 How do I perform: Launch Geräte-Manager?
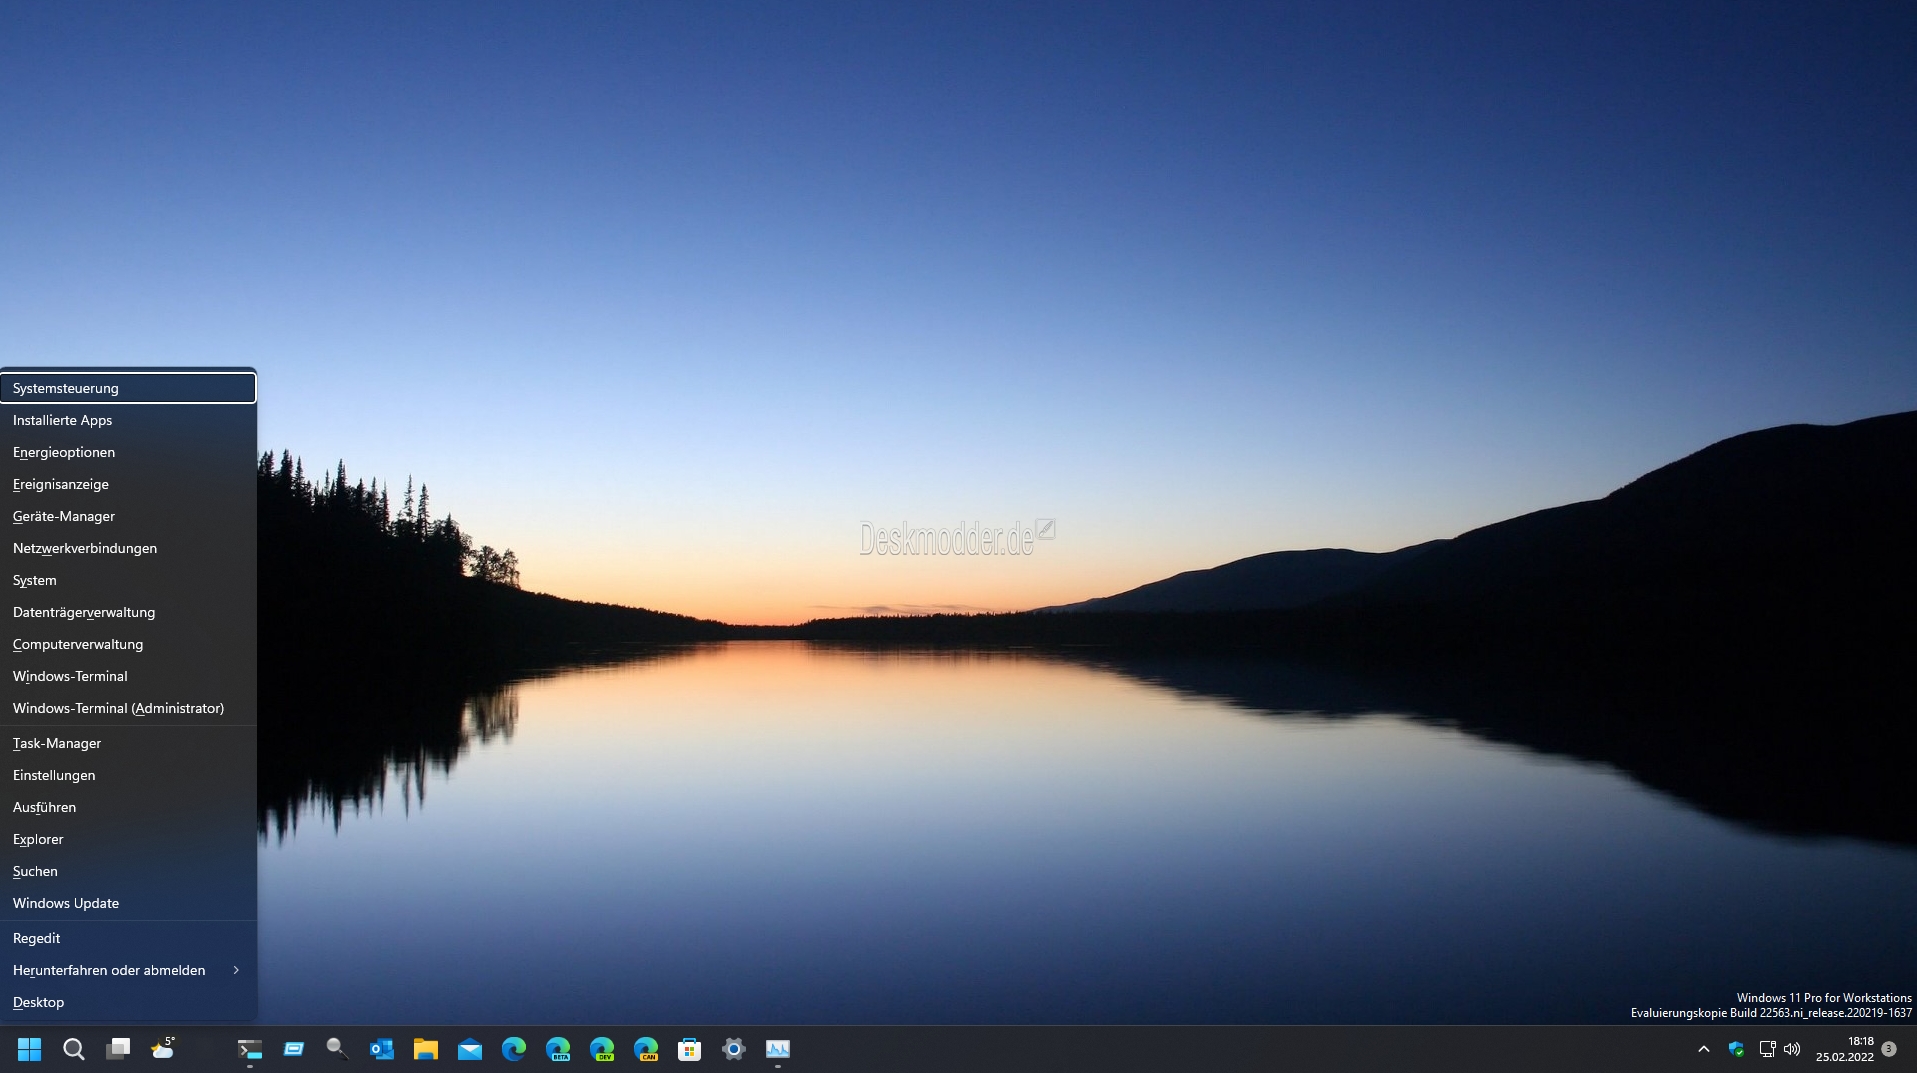click(128, 516)
